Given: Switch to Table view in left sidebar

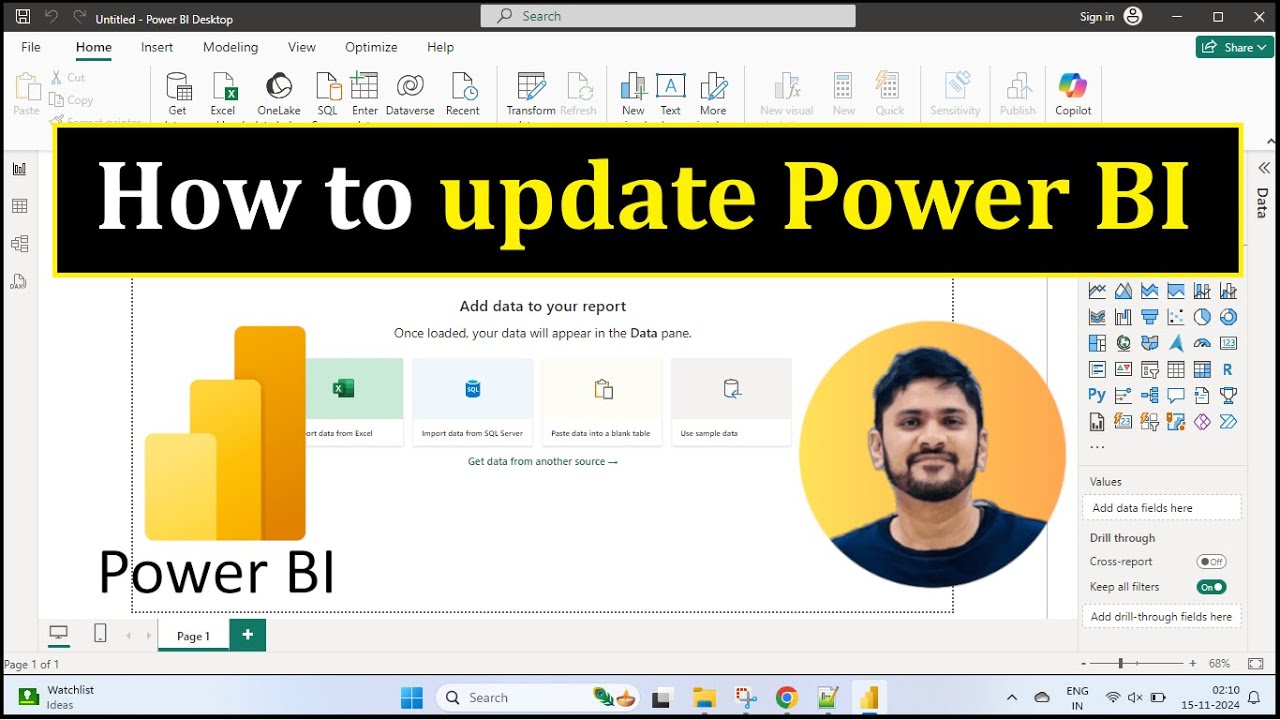Looking at the screenshot, I should coord(19,206).
